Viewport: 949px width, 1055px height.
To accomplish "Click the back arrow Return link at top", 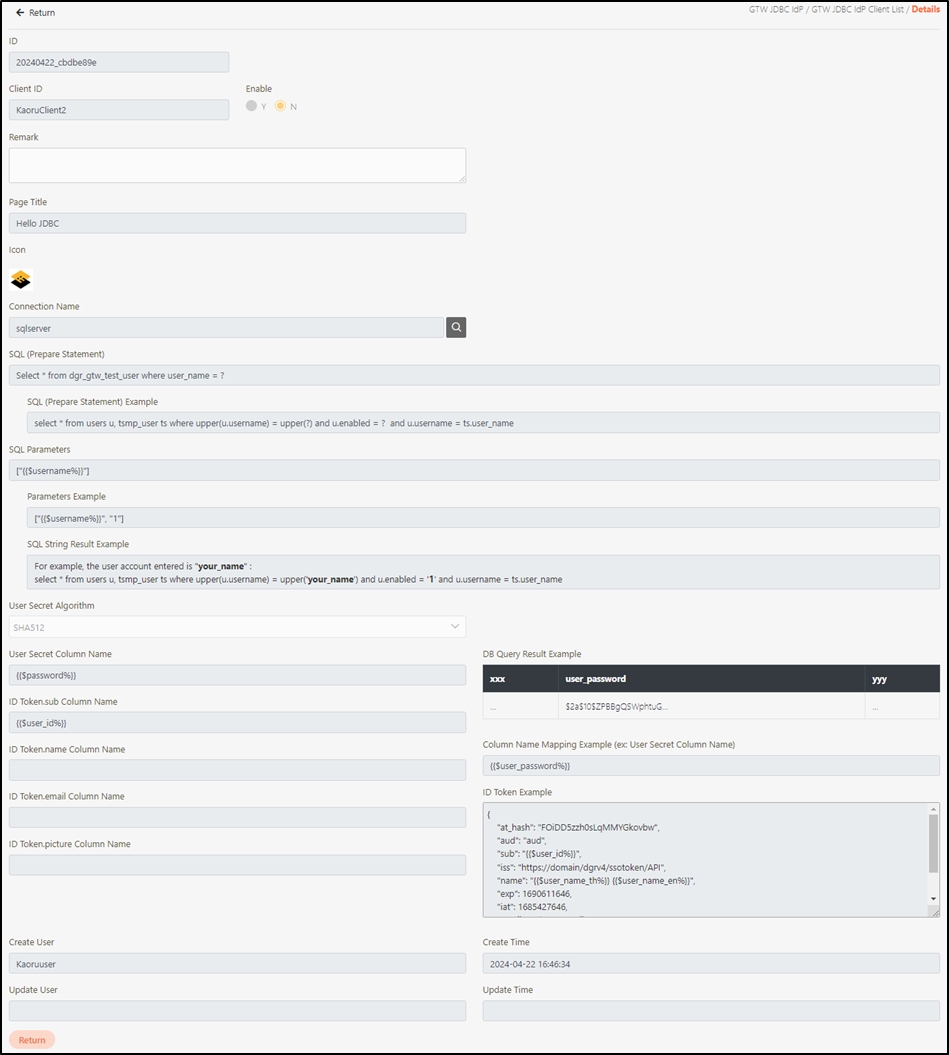I will coord(35,13).
